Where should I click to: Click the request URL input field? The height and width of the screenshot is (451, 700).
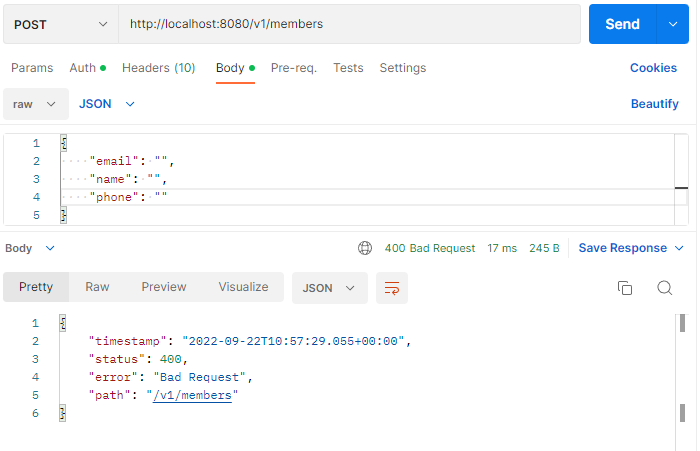click(350, 24)
